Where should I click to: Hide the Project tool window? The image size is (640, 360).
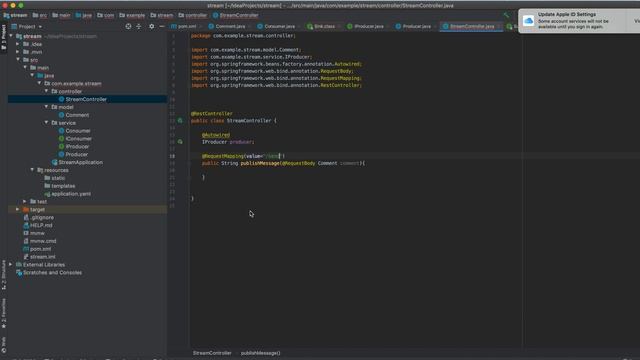click(x=162, y=26)
